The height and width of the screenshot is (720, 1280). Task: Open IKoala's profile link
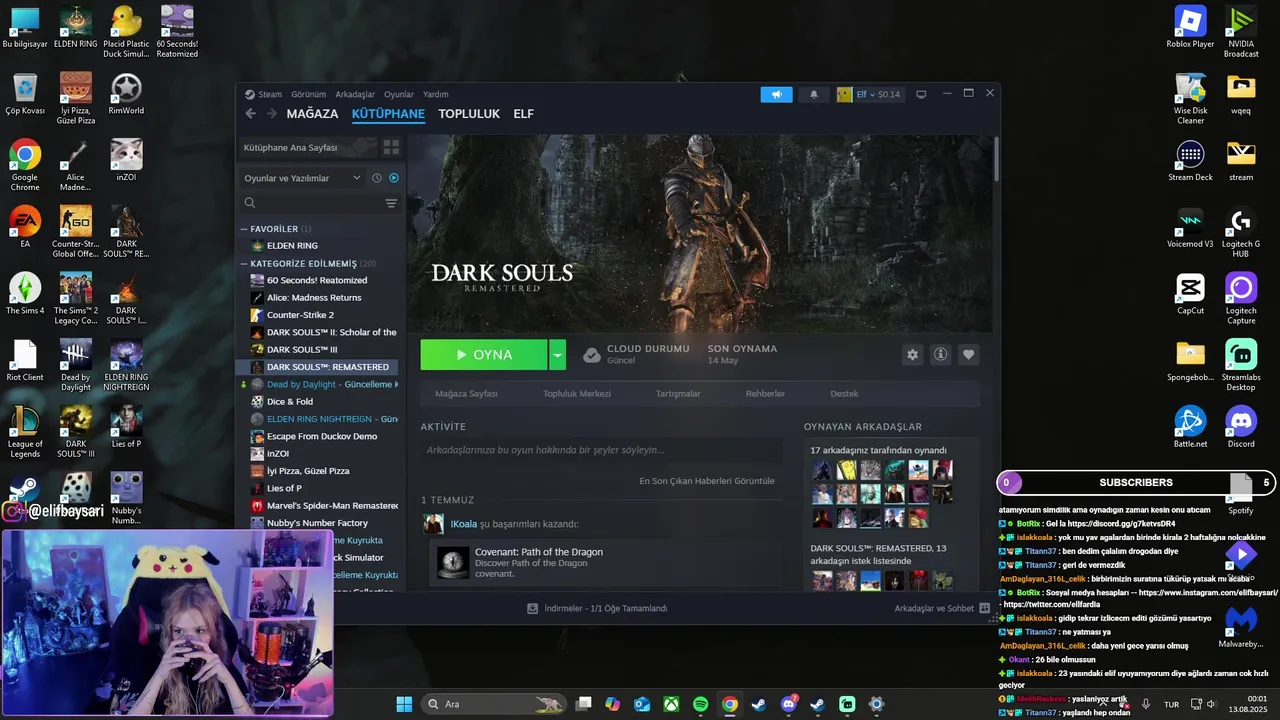click(x=463, y=524)
